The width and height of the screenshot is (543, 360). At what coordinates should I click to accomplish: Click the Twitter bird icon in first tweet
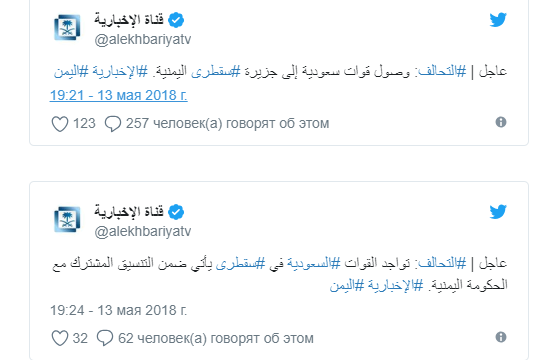click(498, 20)
